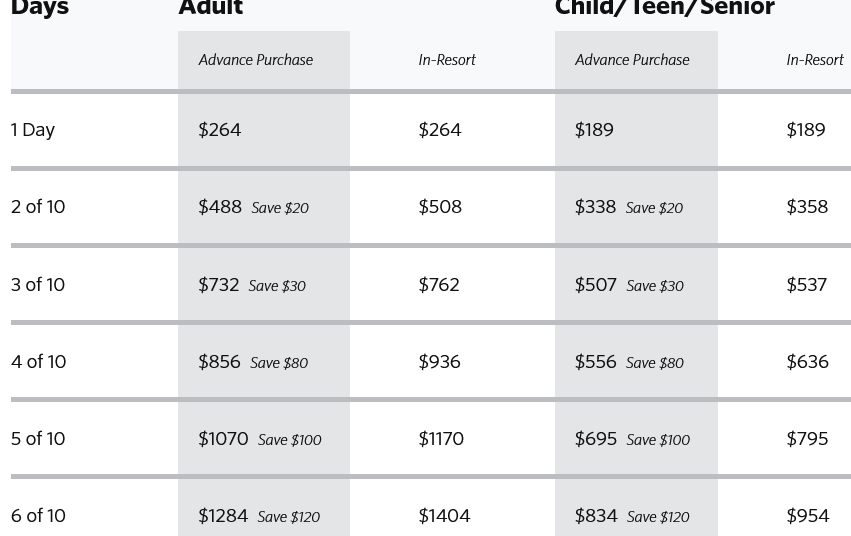Click the Child/Teen/Senior column heading
This screenshot has height=536, width=851.
pyautogui.click(x=665, y=8)
